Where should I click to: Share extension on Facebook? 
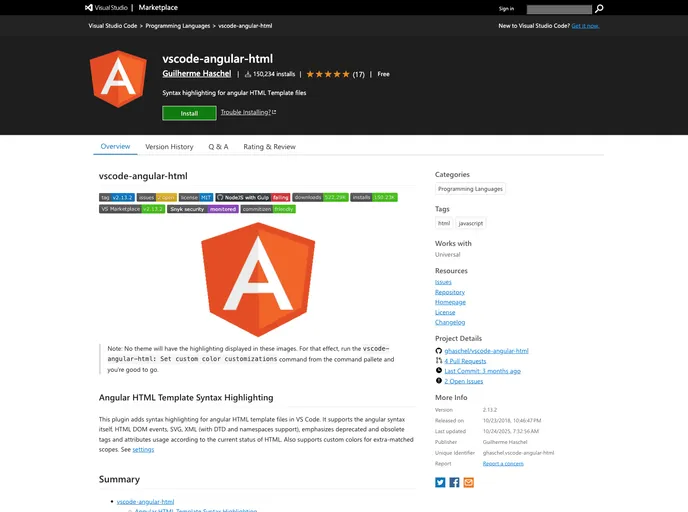point(454,482)
